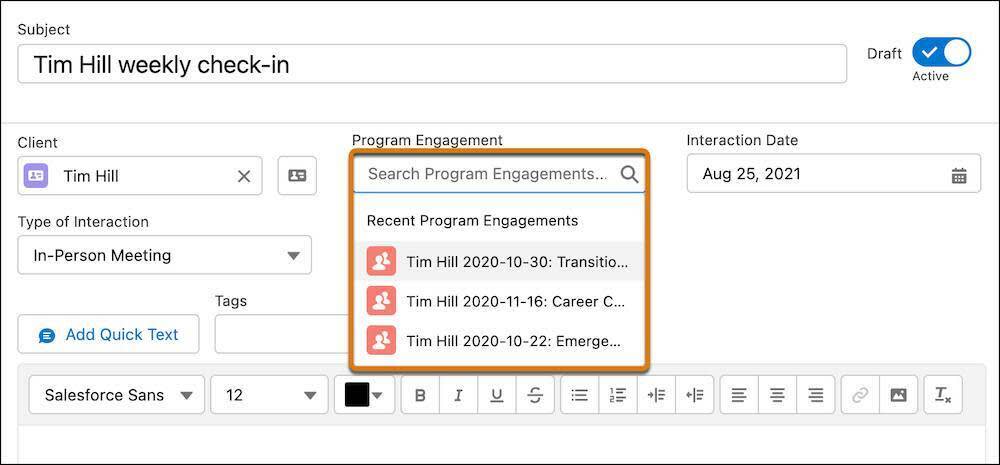Apply bold formatting

point(420,395)
